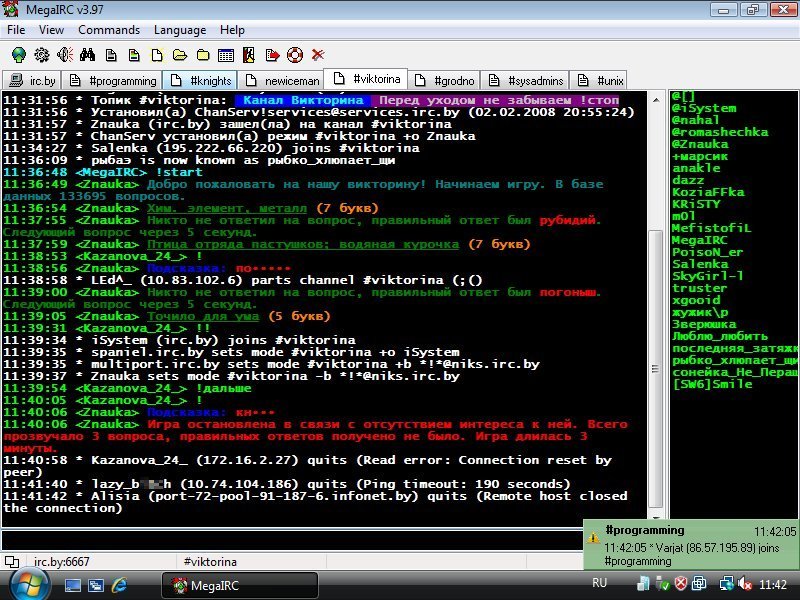Open the Commands menu
800x600 pixels.
tap(109, 30)
